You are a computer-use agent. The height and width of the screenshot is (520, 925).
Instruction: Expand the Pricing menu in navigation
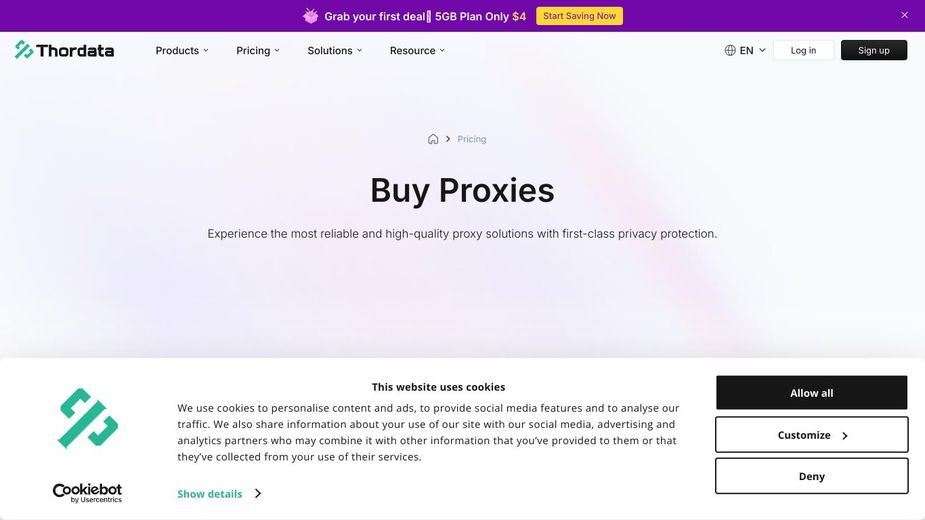(258, 51)
